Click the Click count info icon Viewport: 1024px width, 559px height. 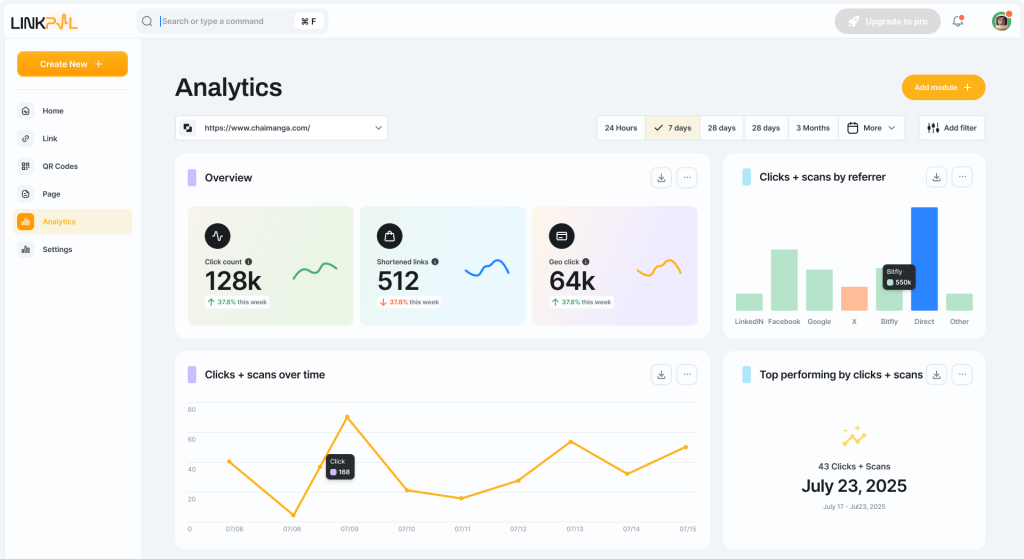pyautogui.click(x=249, y=261)
